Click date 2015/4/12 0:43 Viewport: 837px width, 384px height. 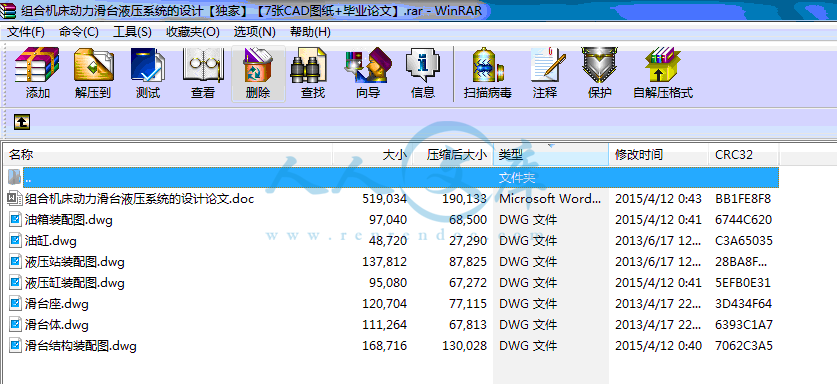point(658,199)
